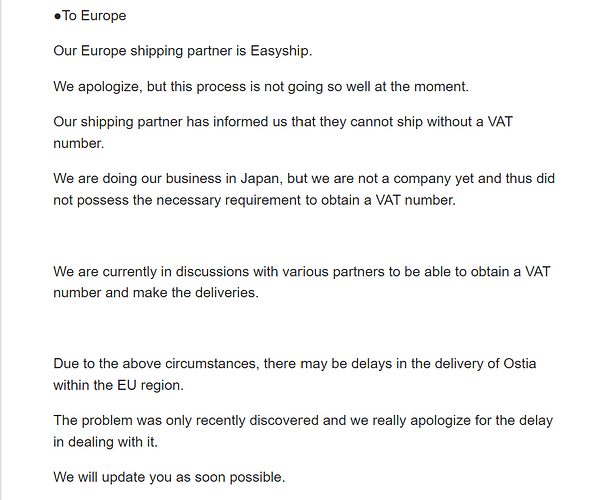Viewport: 600px width, 500px height.
Task: Click the line 'The problem was only recently discovered'
Action: (303, 420)
